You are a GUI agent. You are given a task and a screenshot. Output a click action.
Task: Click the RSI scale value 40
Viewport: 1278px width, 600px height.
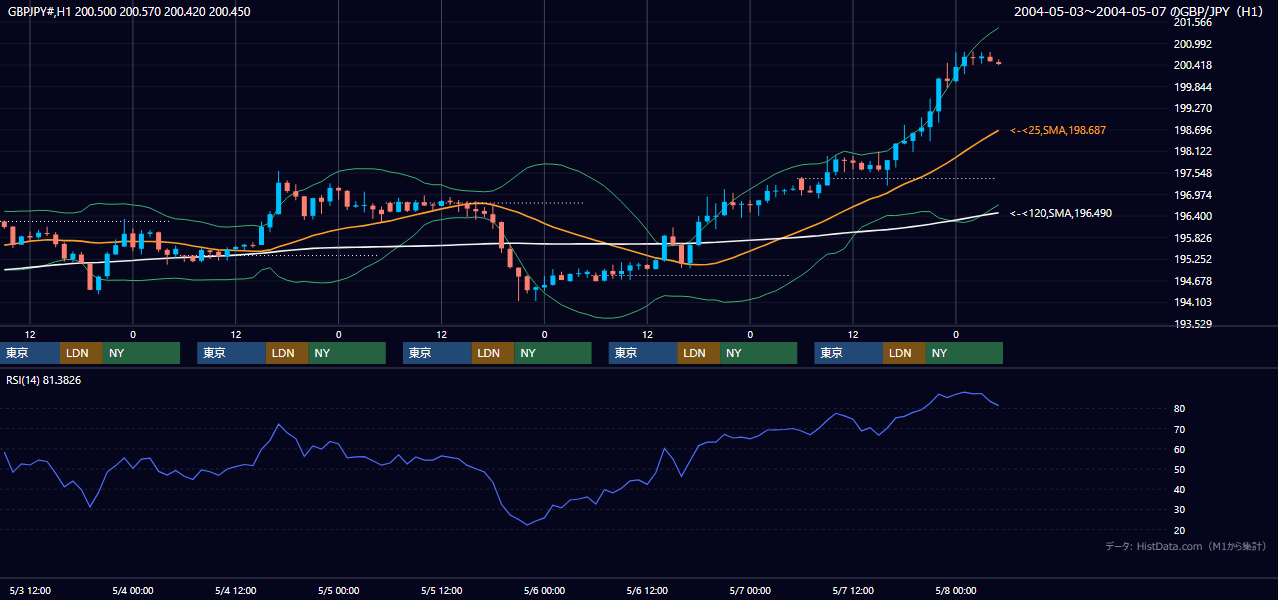coord(1180,489)
